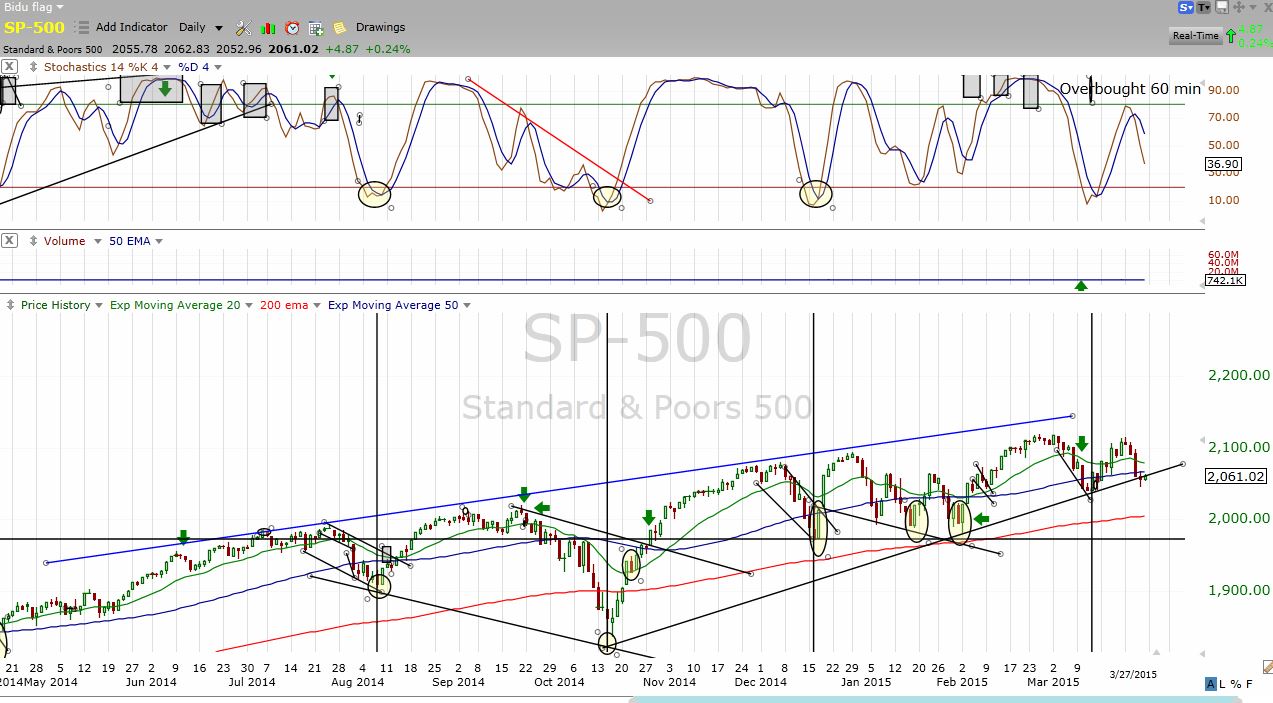
Task: Click the SP-500 ticker symbol field
Action: coord(35,28)
